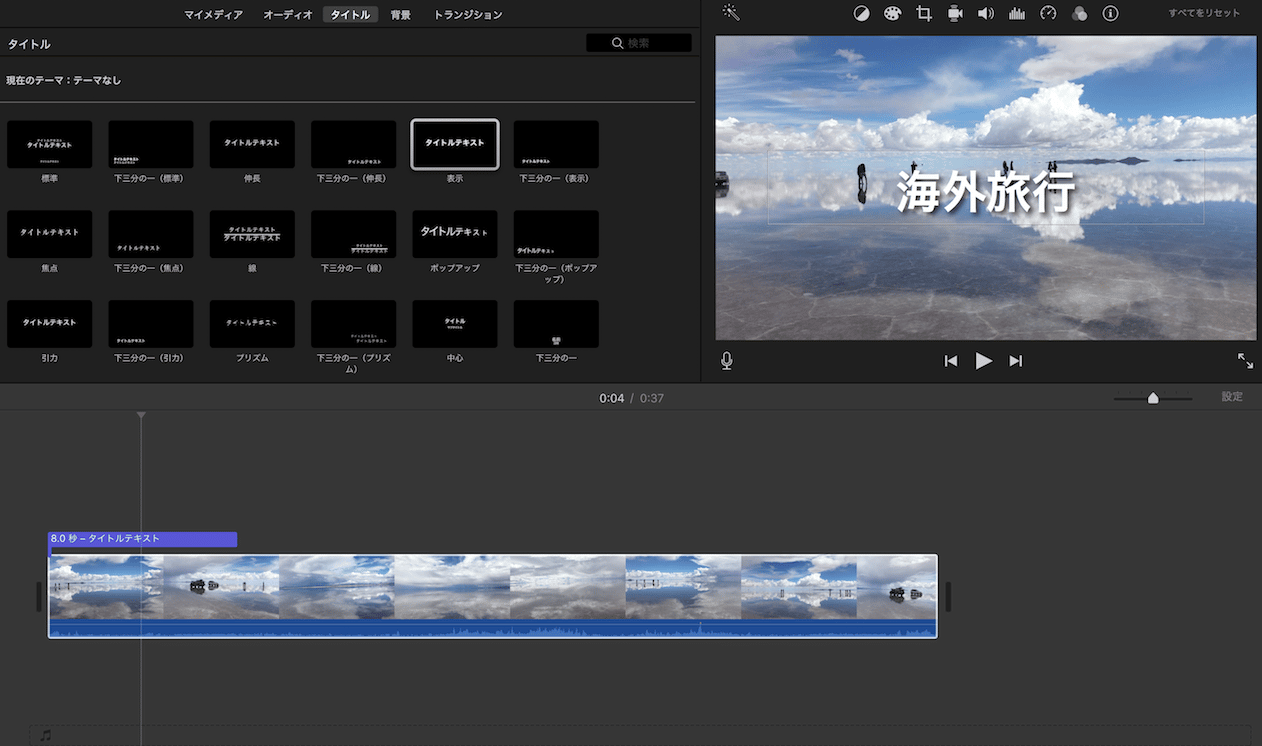1262x746 pixels.
Task: Open noise reduction and equalizer icon
Action: pos(1017,14)
